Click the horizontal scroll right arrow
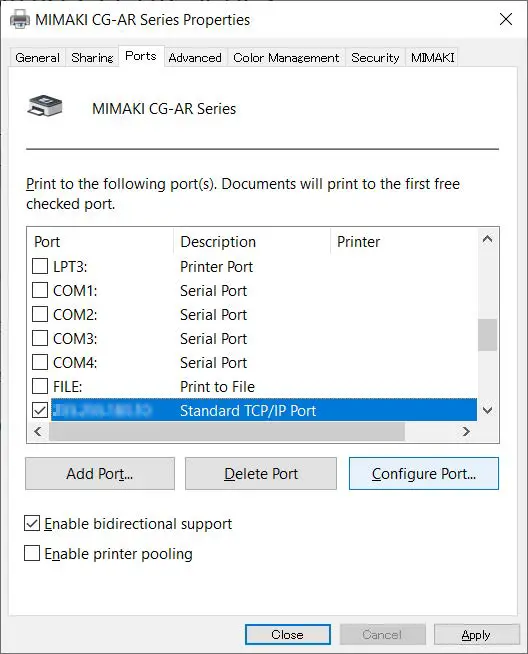Screen dimensions: 528x654 (466, 432)
